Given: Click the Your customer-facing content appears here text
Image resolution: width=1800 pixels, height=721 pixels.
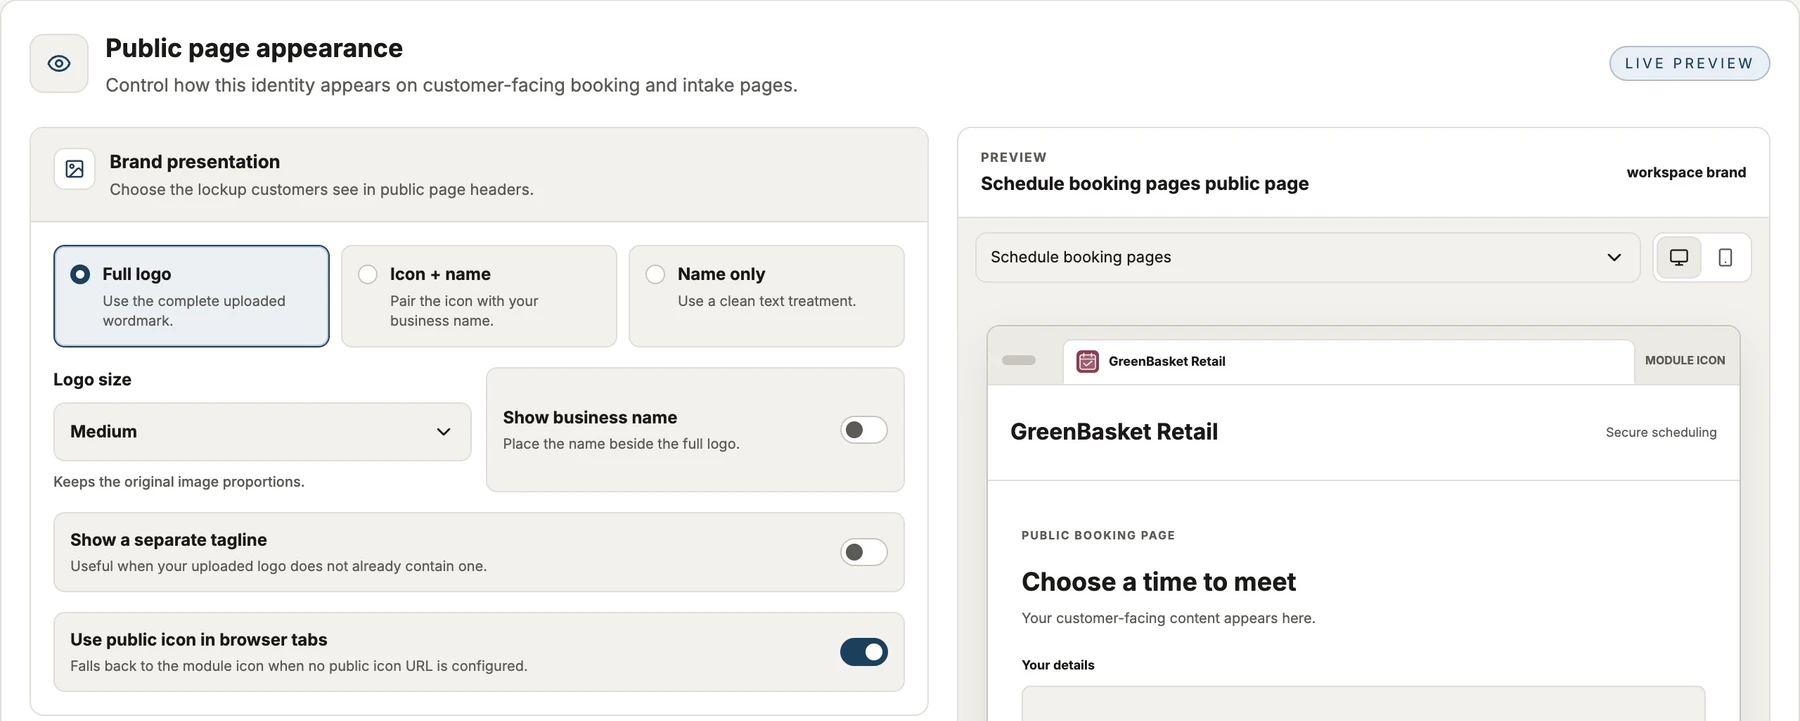Looking at the screenshot, I should pyautogui.click(x=1168, y=618).
